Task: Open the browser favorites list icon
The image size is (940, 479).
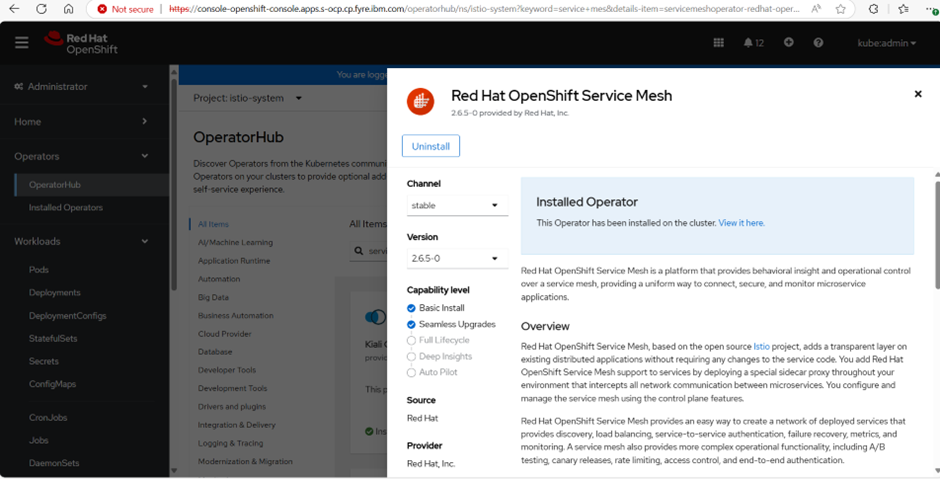Action: 903,9
